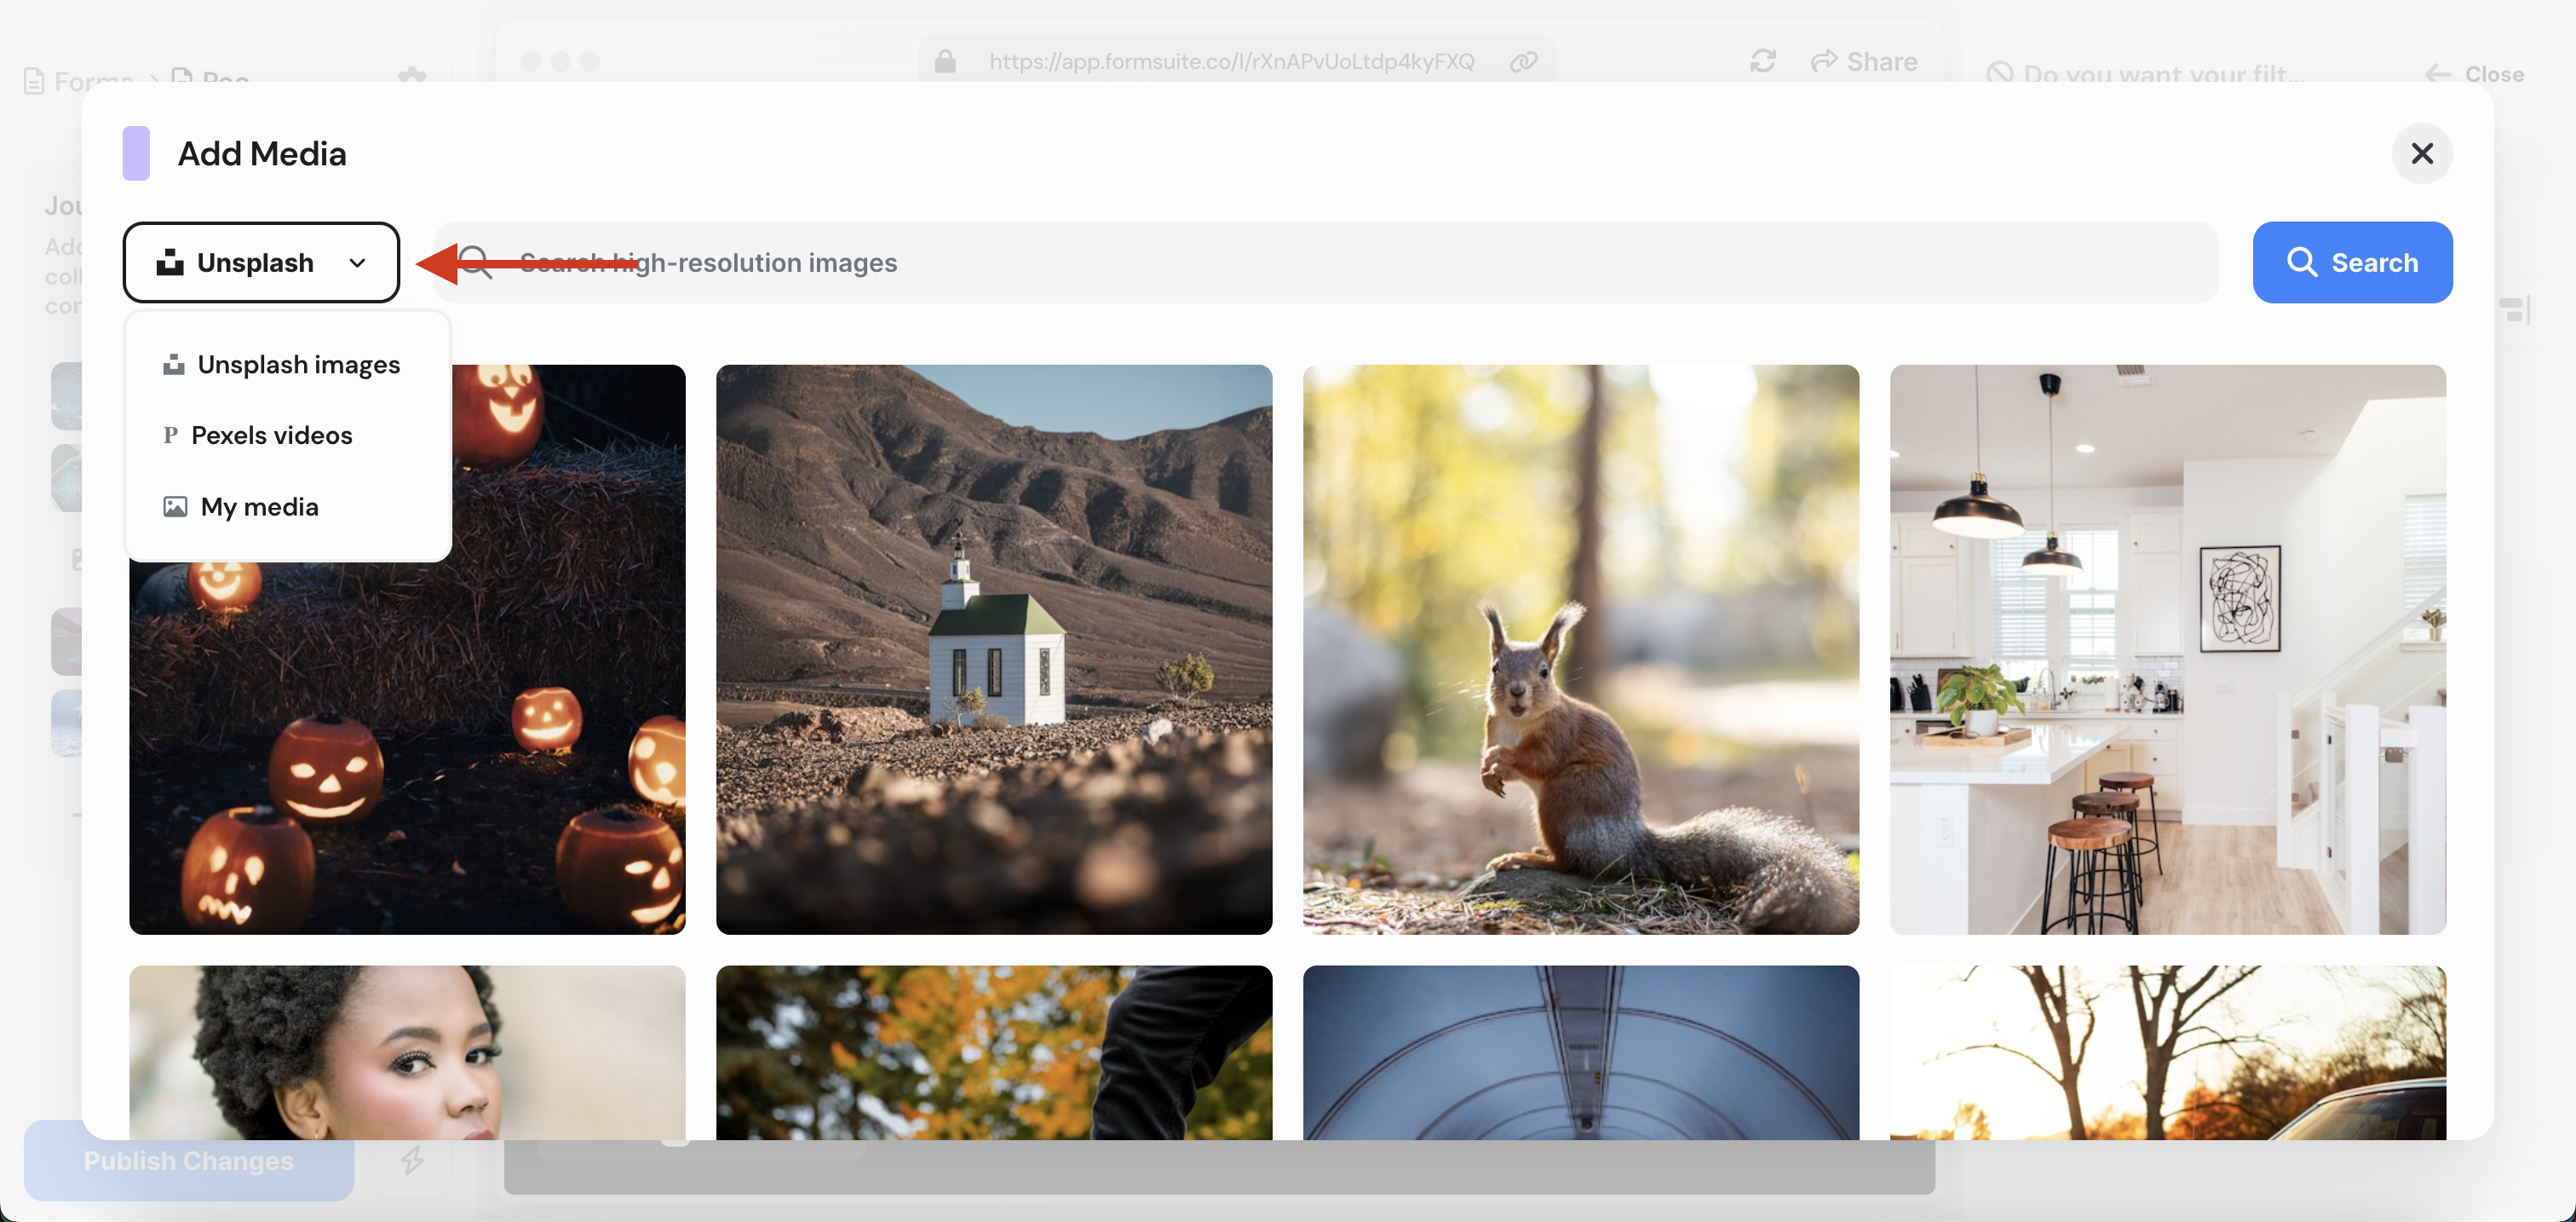Open the Unsplash source dropdown
The image size is (2576, 1222).
tap(255, 262)
